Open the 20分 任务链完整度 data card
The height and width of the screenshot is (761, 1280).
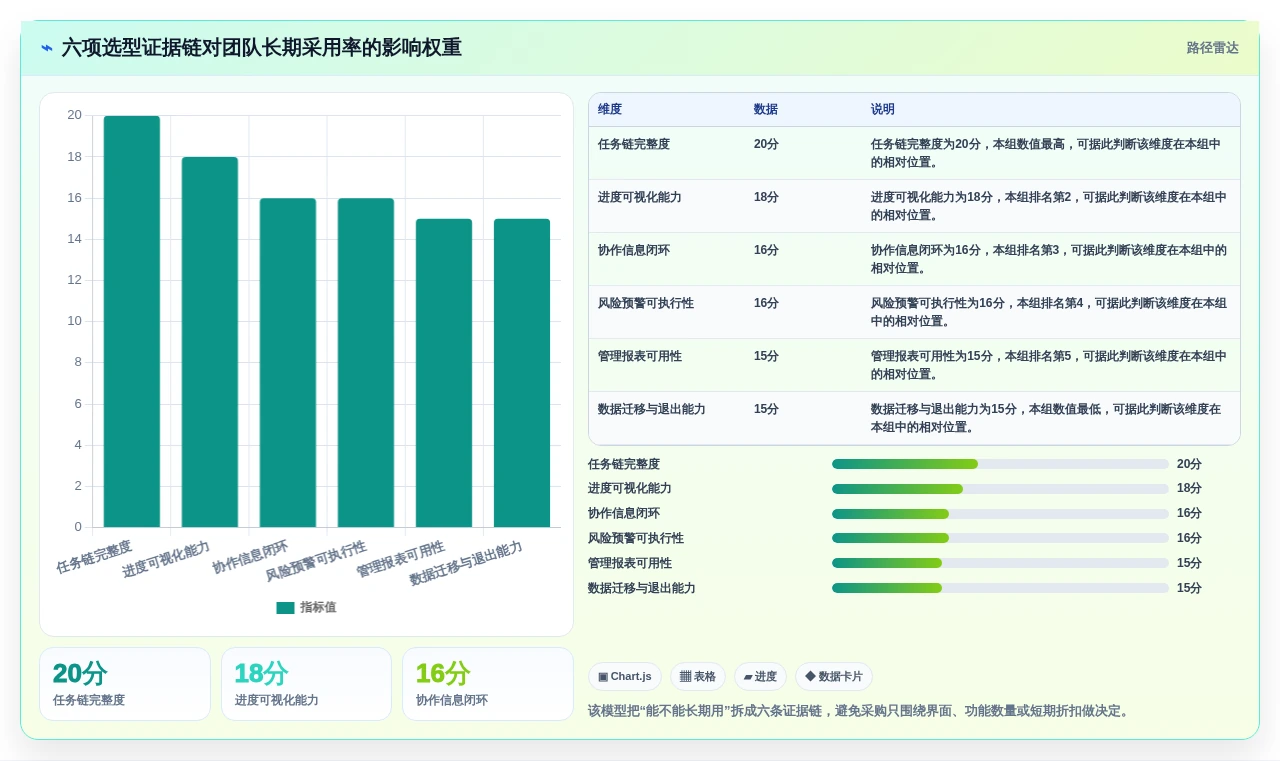point(125,684)
